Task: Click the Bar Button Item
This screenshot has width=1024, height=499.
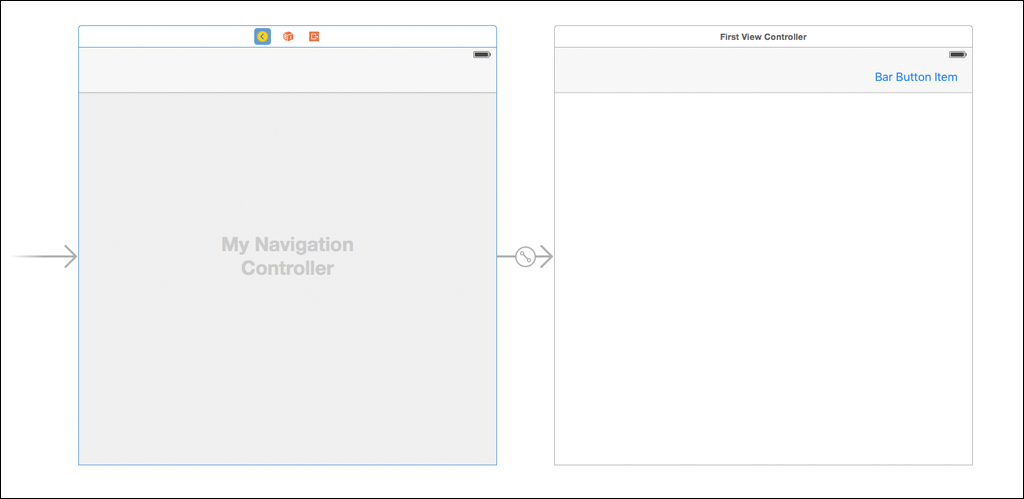Action: pyautogui.click(x=916, y=77)
